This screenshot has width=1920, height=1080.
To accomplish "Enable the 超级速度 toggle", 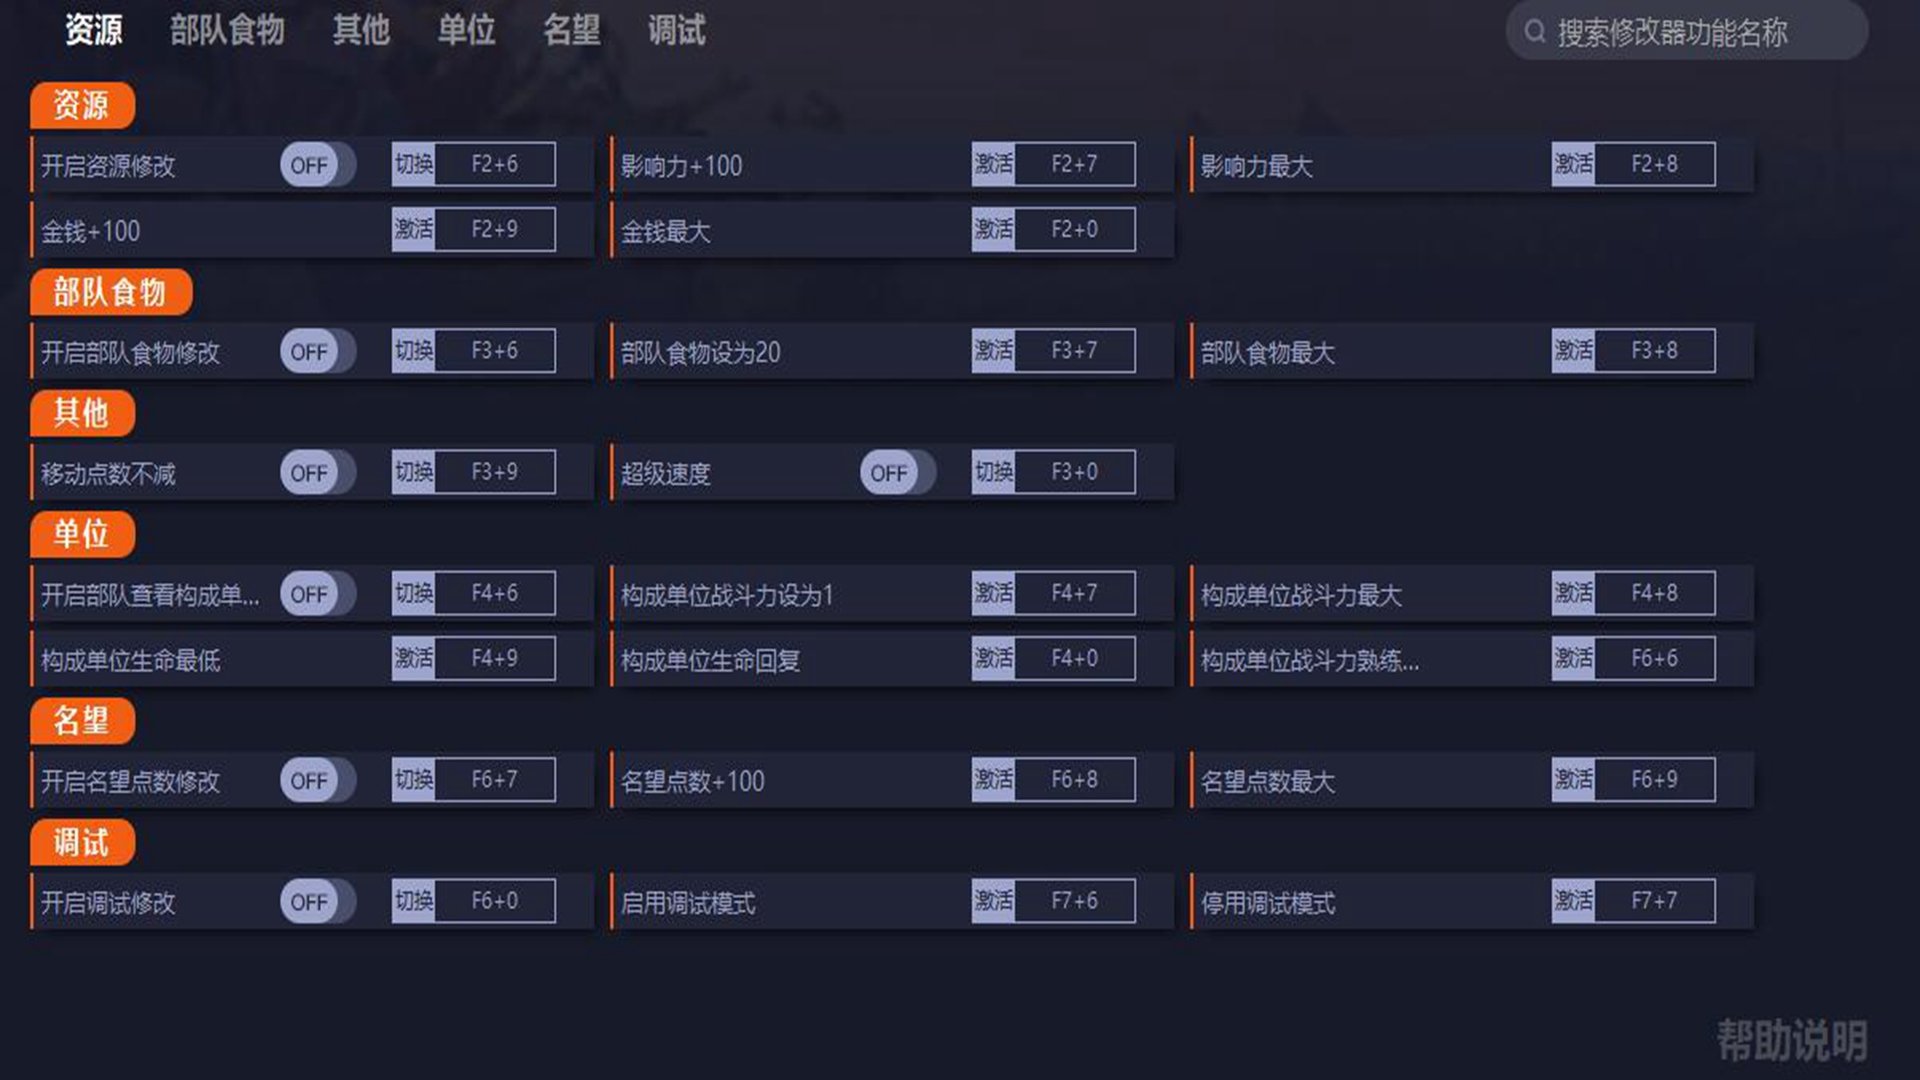I will 897,473.
